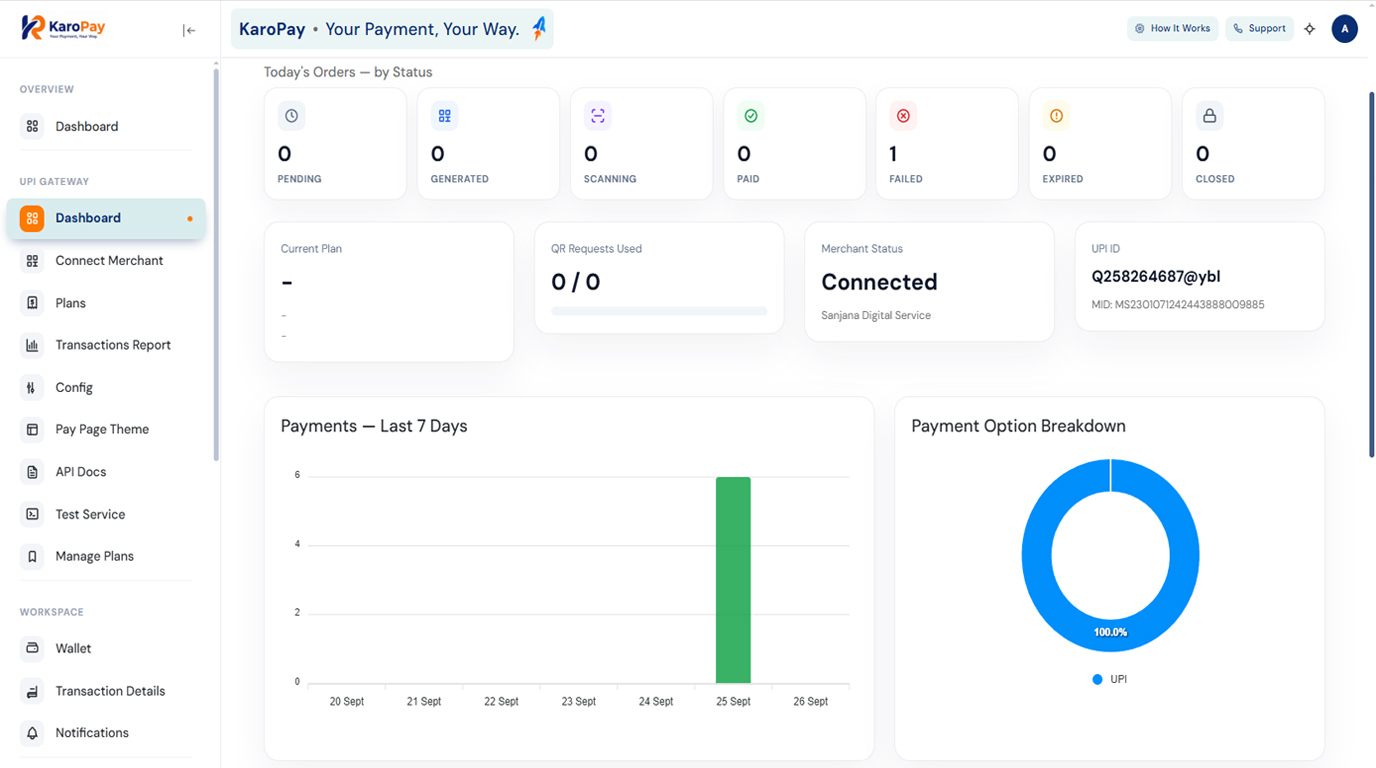Select the active Dashboard under UPI Gateway

point(106,218)
